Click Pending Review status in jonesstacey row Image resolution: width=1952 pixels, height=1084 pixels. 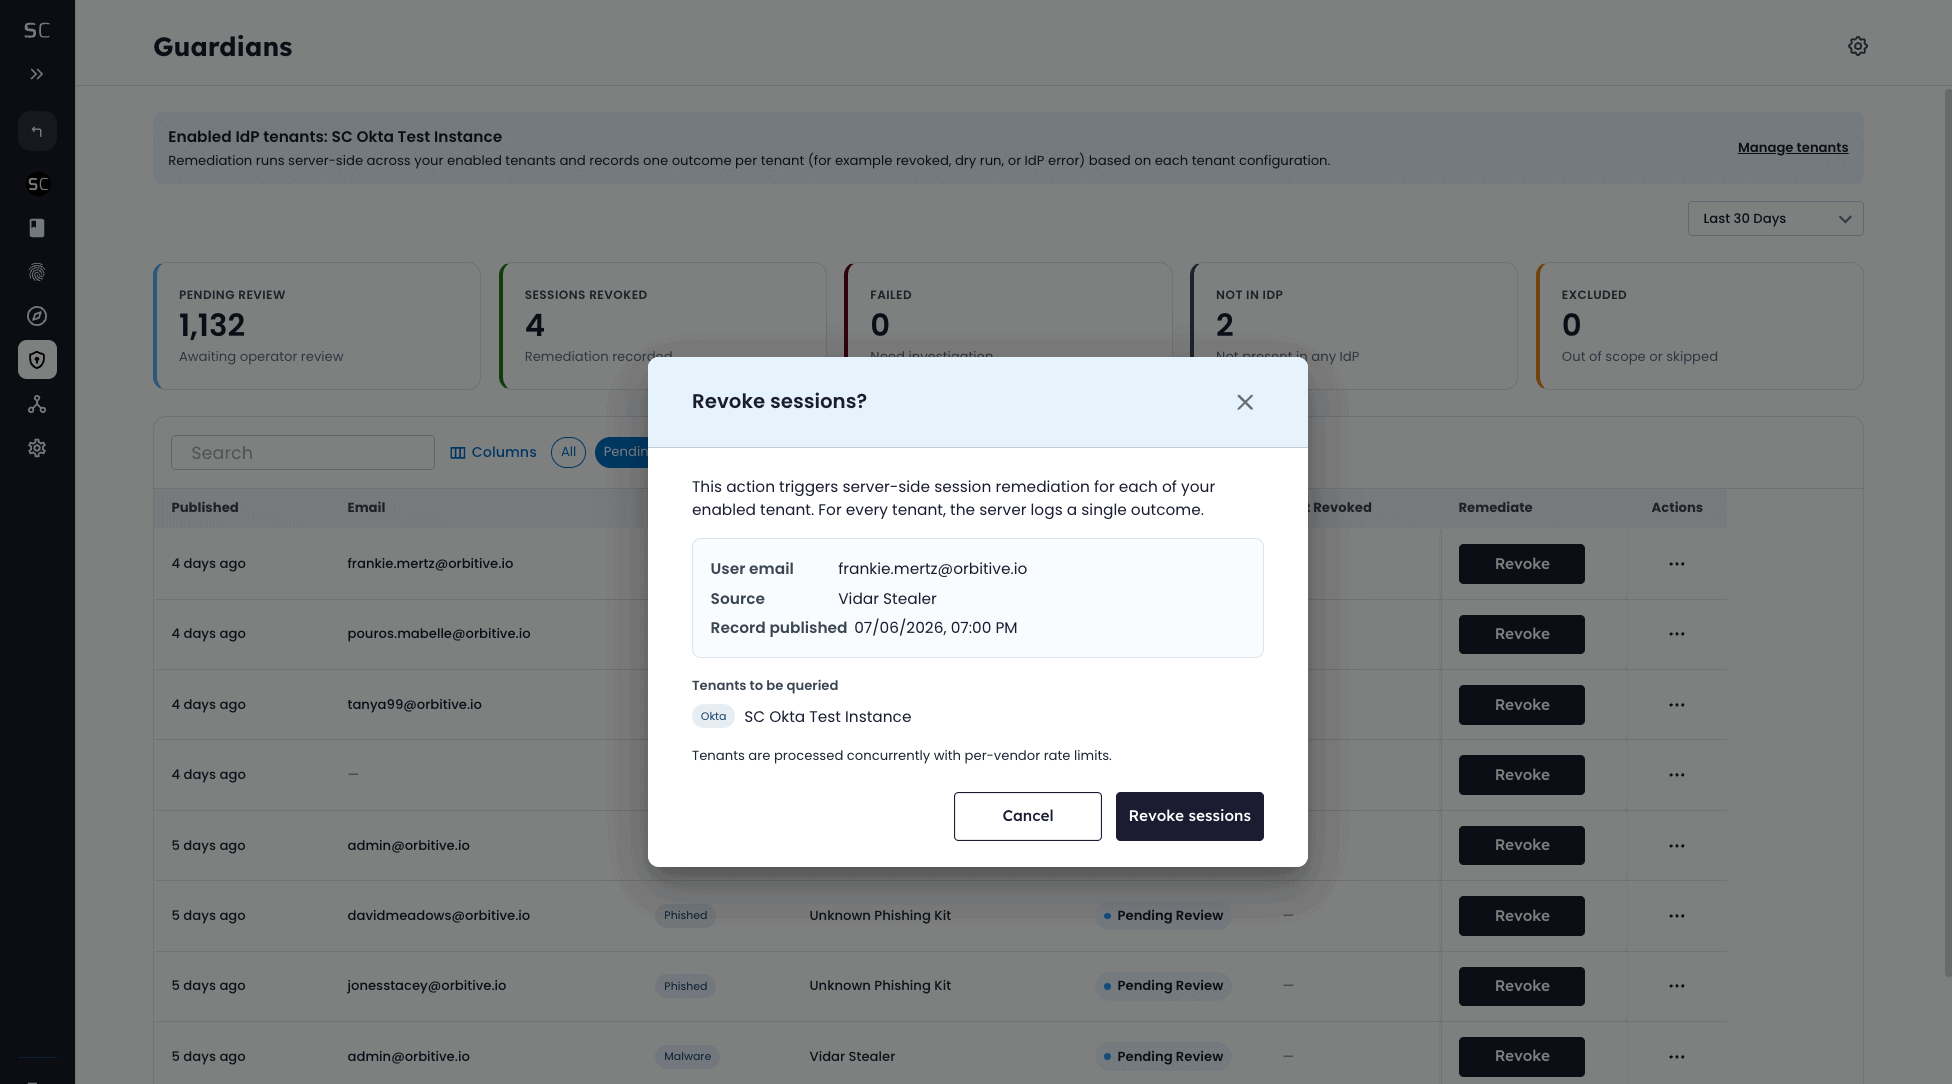[1162, 986]
